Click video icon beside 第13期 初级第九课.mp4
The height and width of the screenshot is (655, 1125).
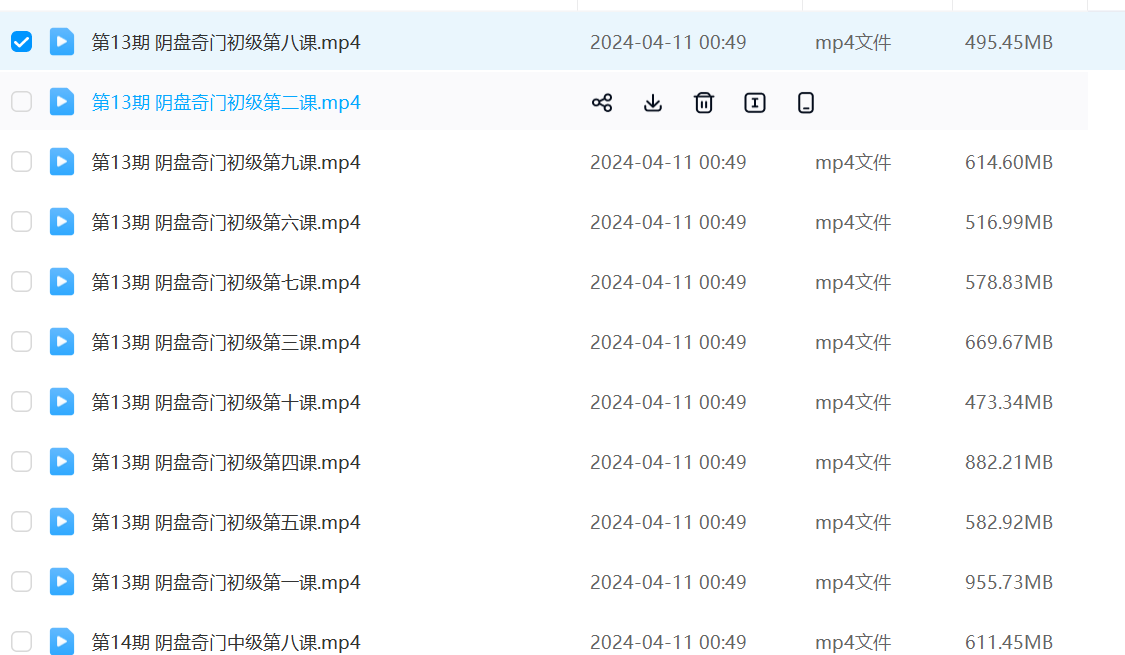point(62,162)
